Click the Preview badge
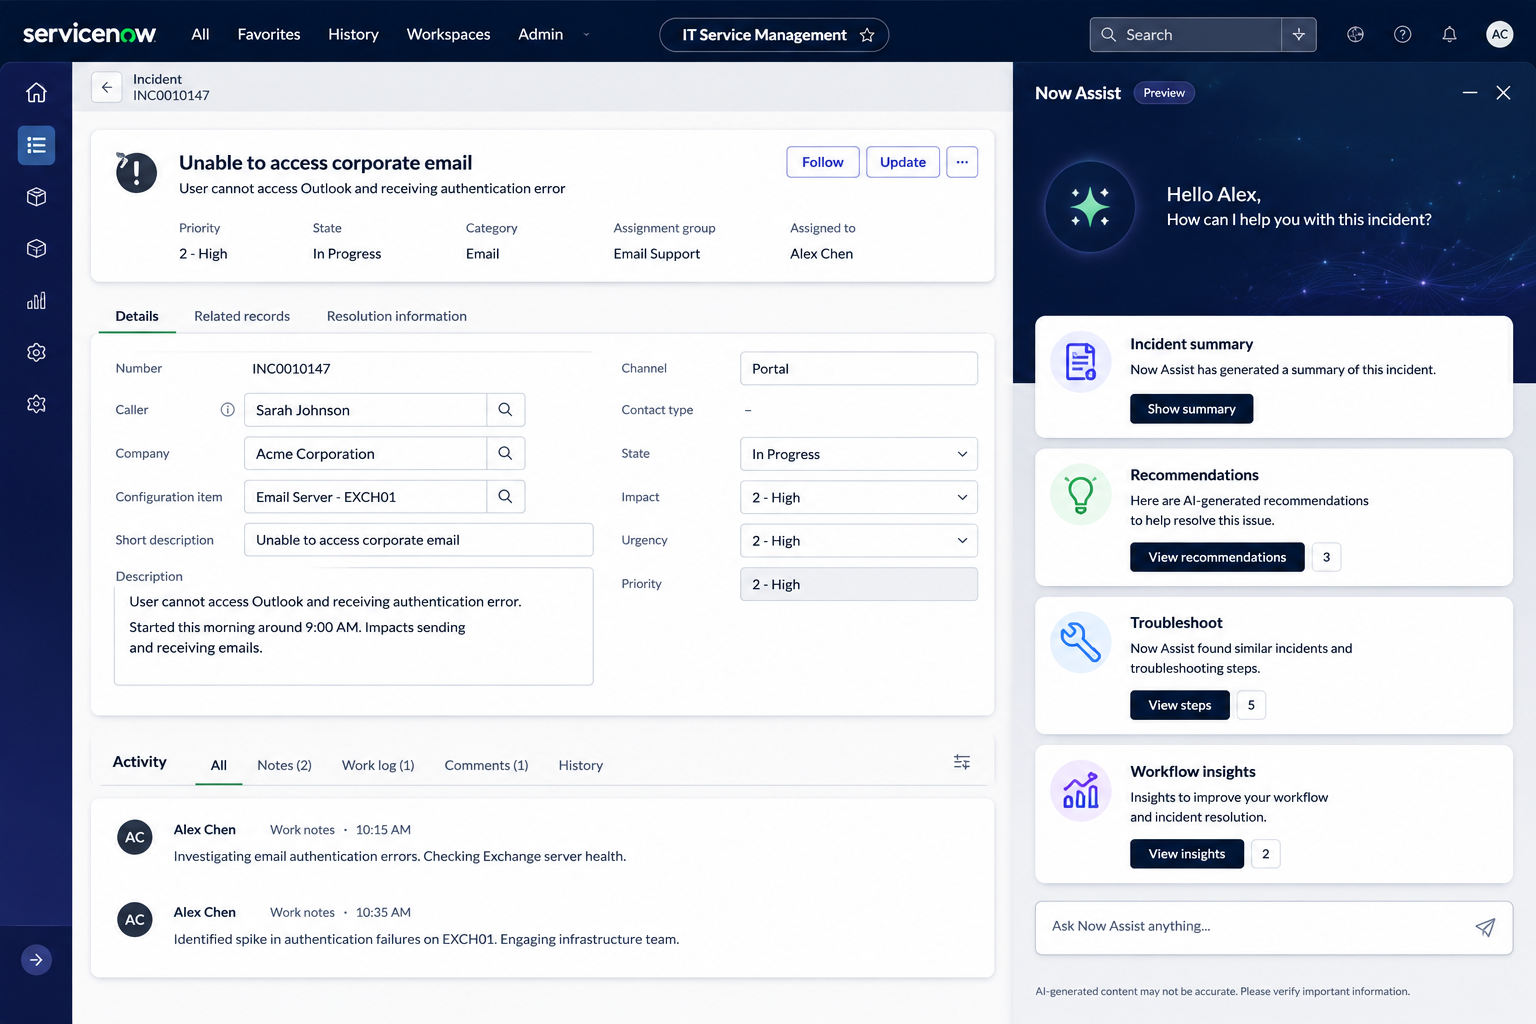Viewport: 1536px width, 1024px height. point(1164,93)
